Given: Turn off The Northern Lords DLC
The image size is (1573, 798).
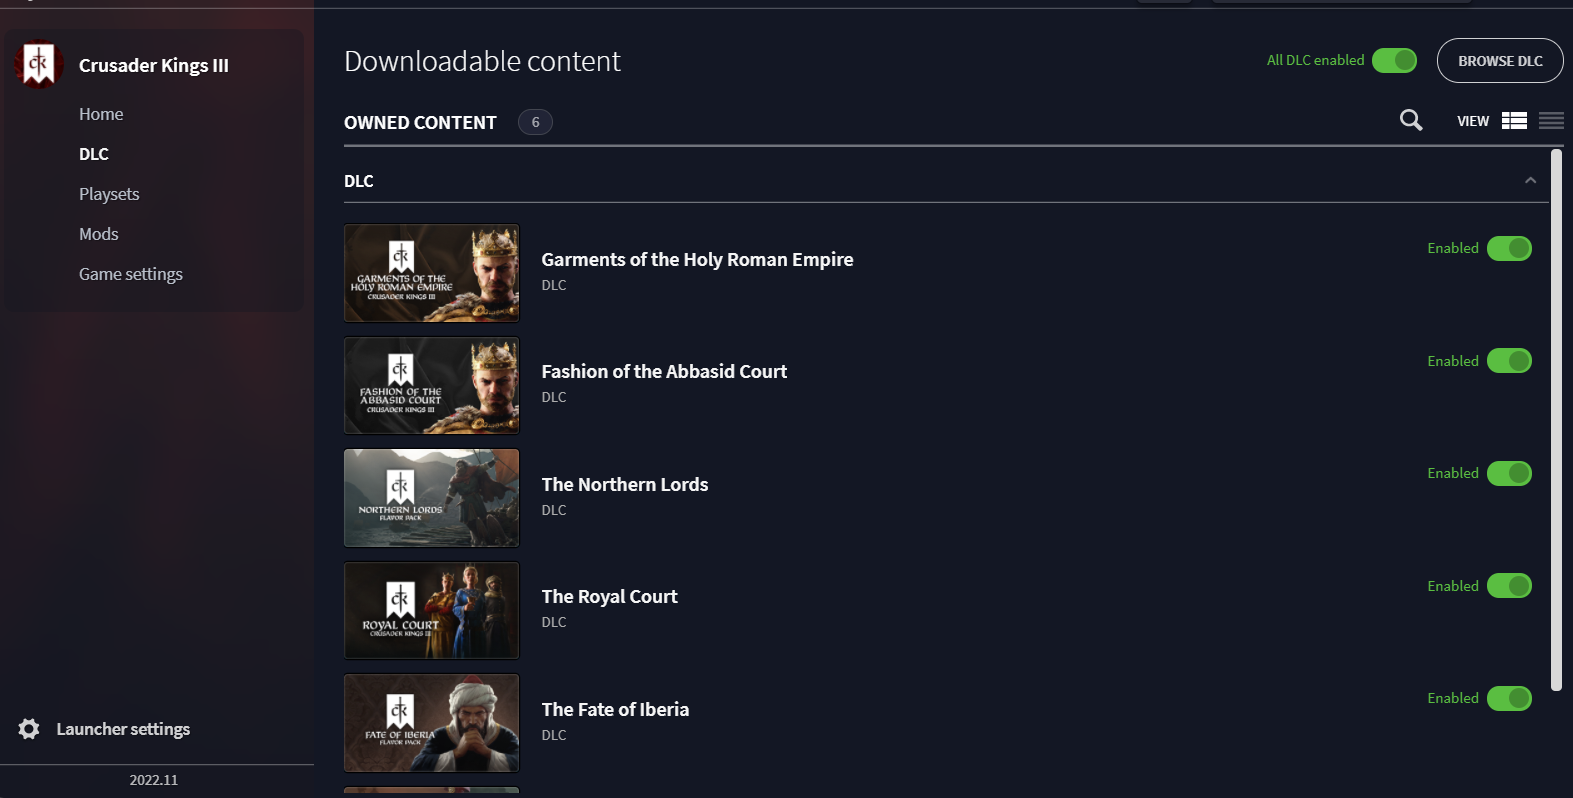Looking at the screenshot, I should tap(1509, 473).
